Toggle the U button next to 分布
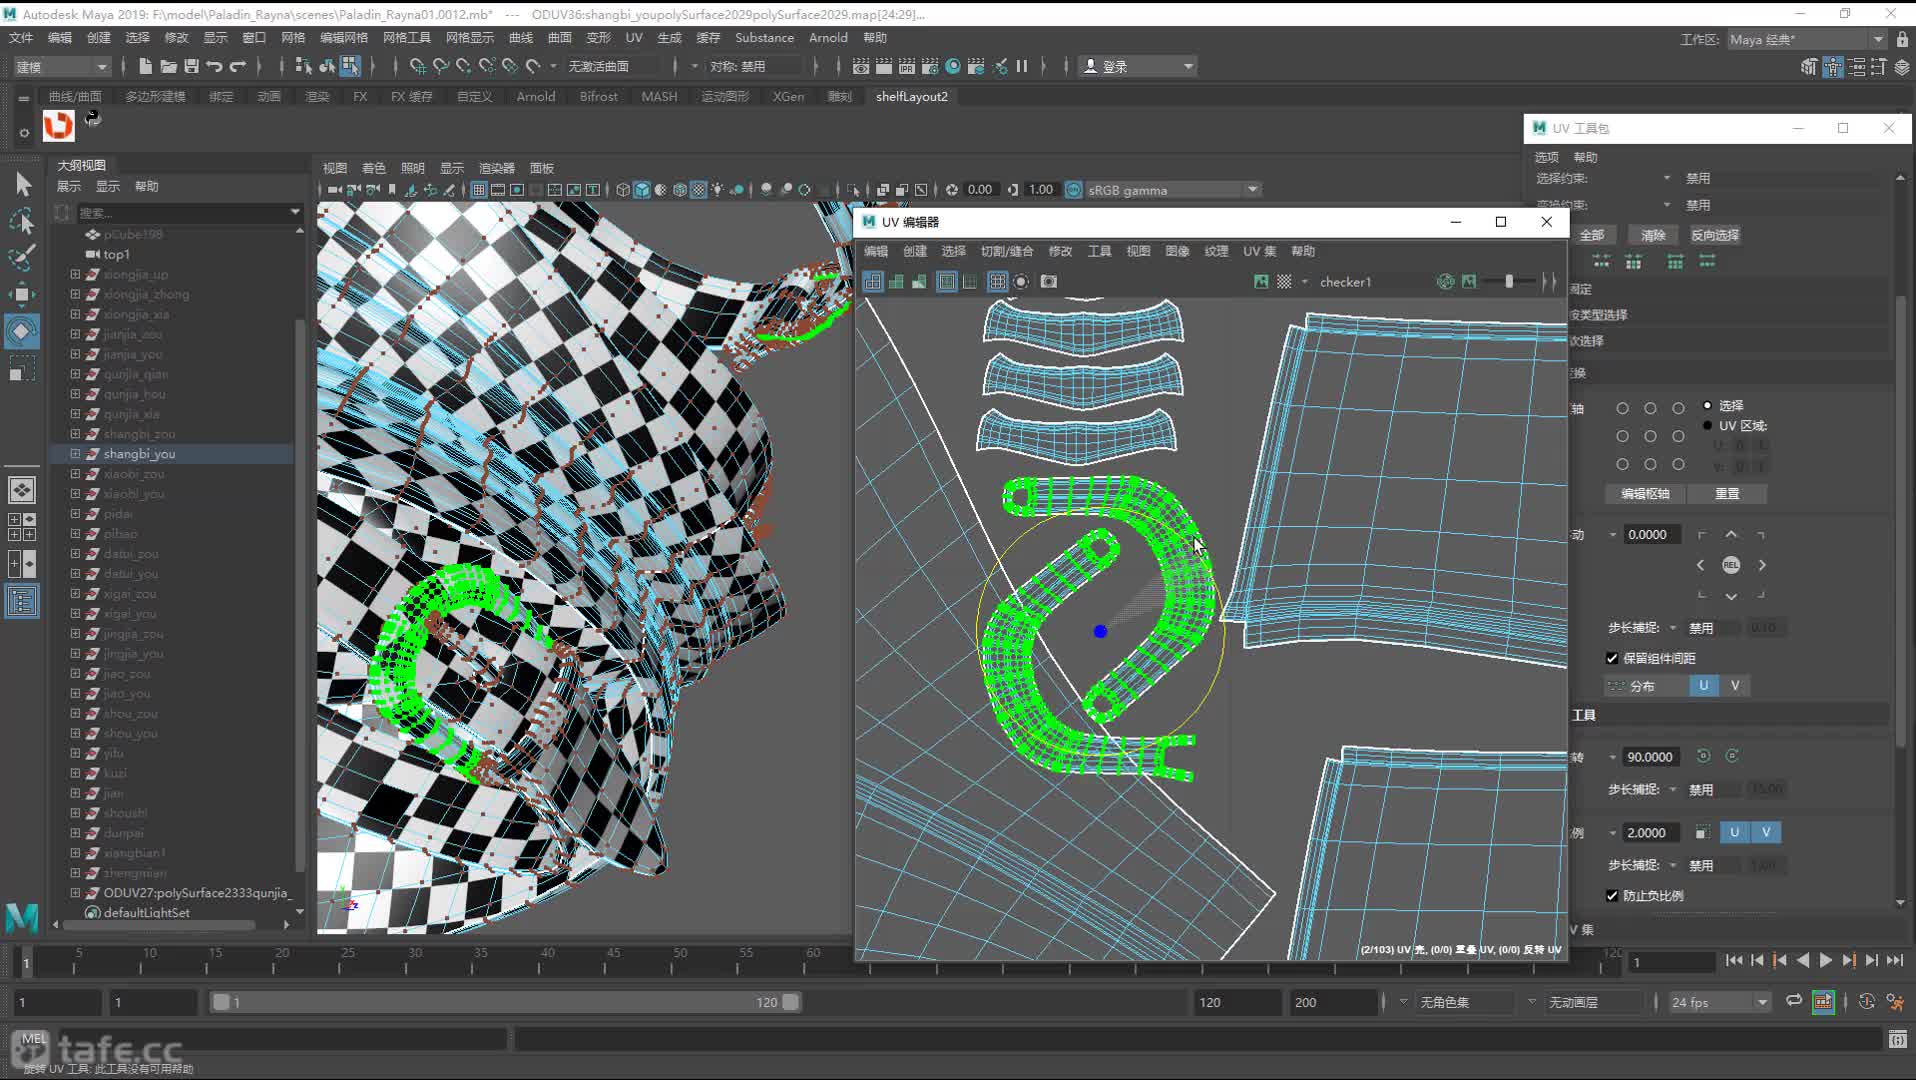Screen dimensions: 1916x1080 click(x=1704, y=685)
